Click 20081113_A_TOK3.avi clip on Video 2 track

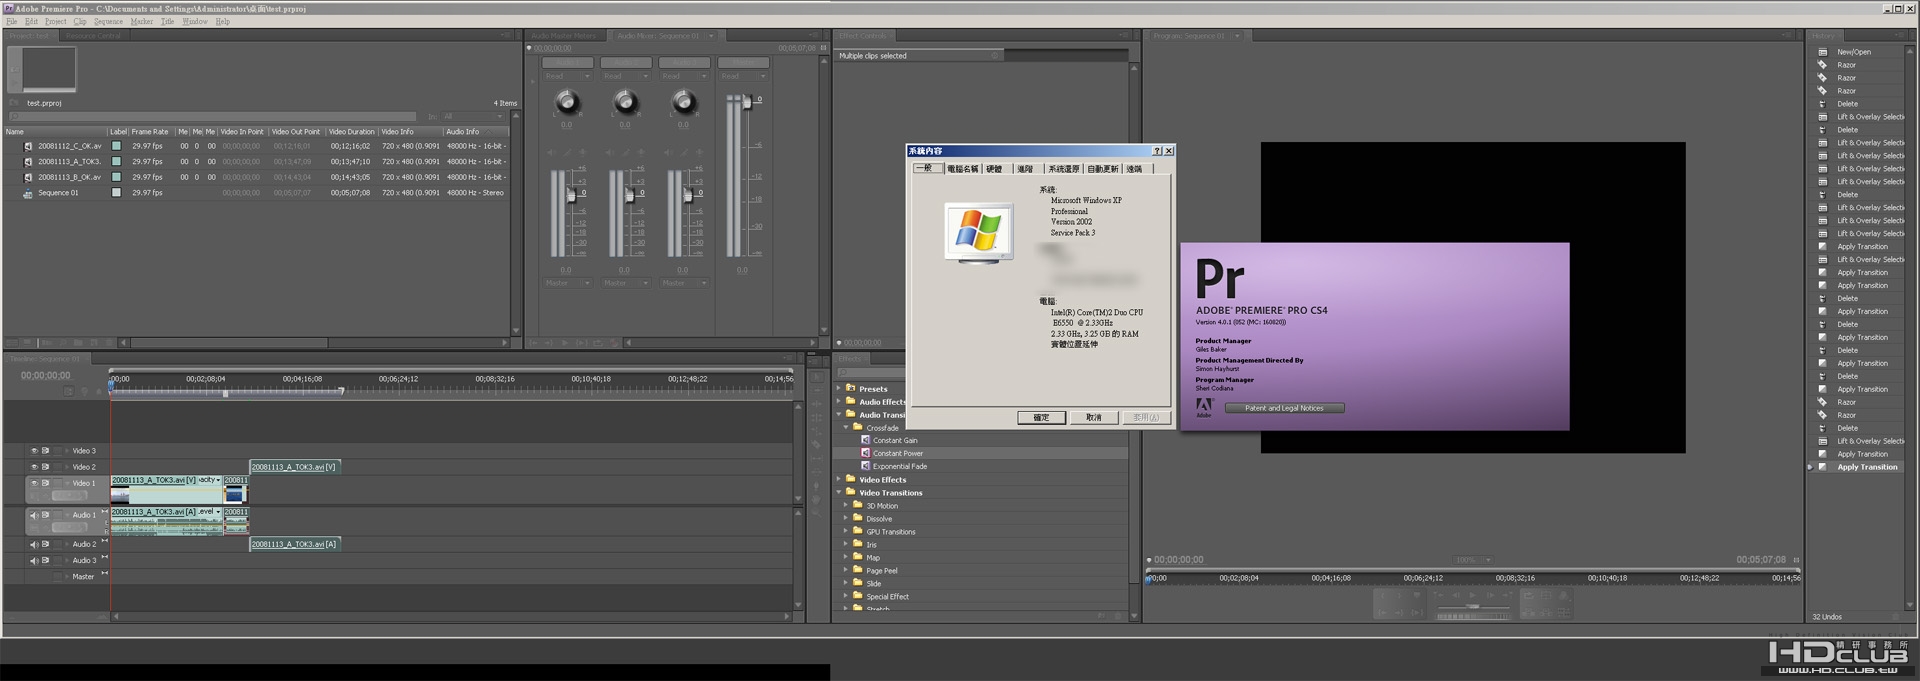[x=295, y=467]
